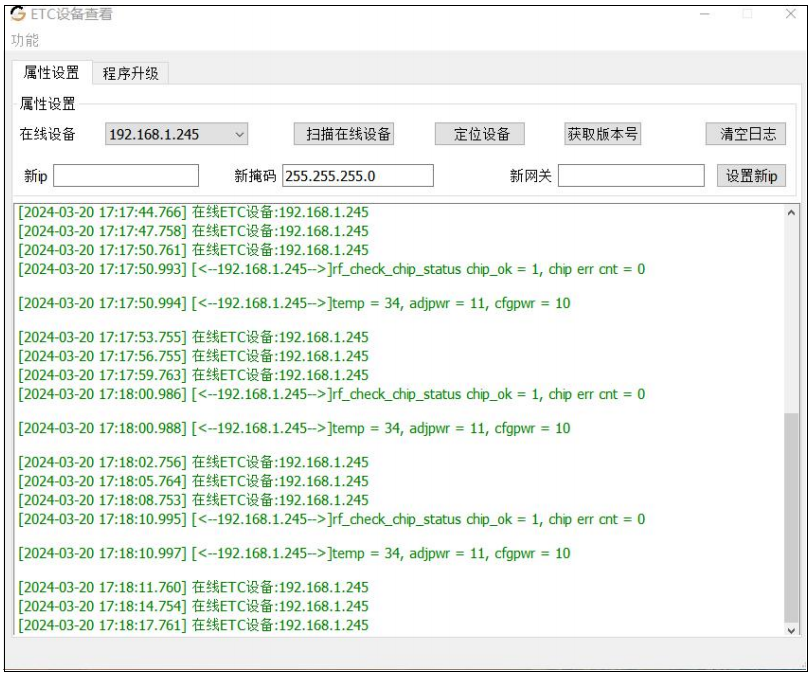
Task: Maximize the ETC设备查看 window
Action: (747, 14)
